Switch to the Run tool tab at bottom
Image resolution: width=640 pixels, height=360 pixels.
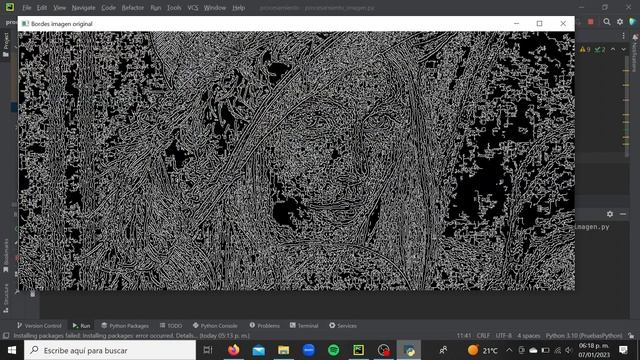tap(81, 326)
